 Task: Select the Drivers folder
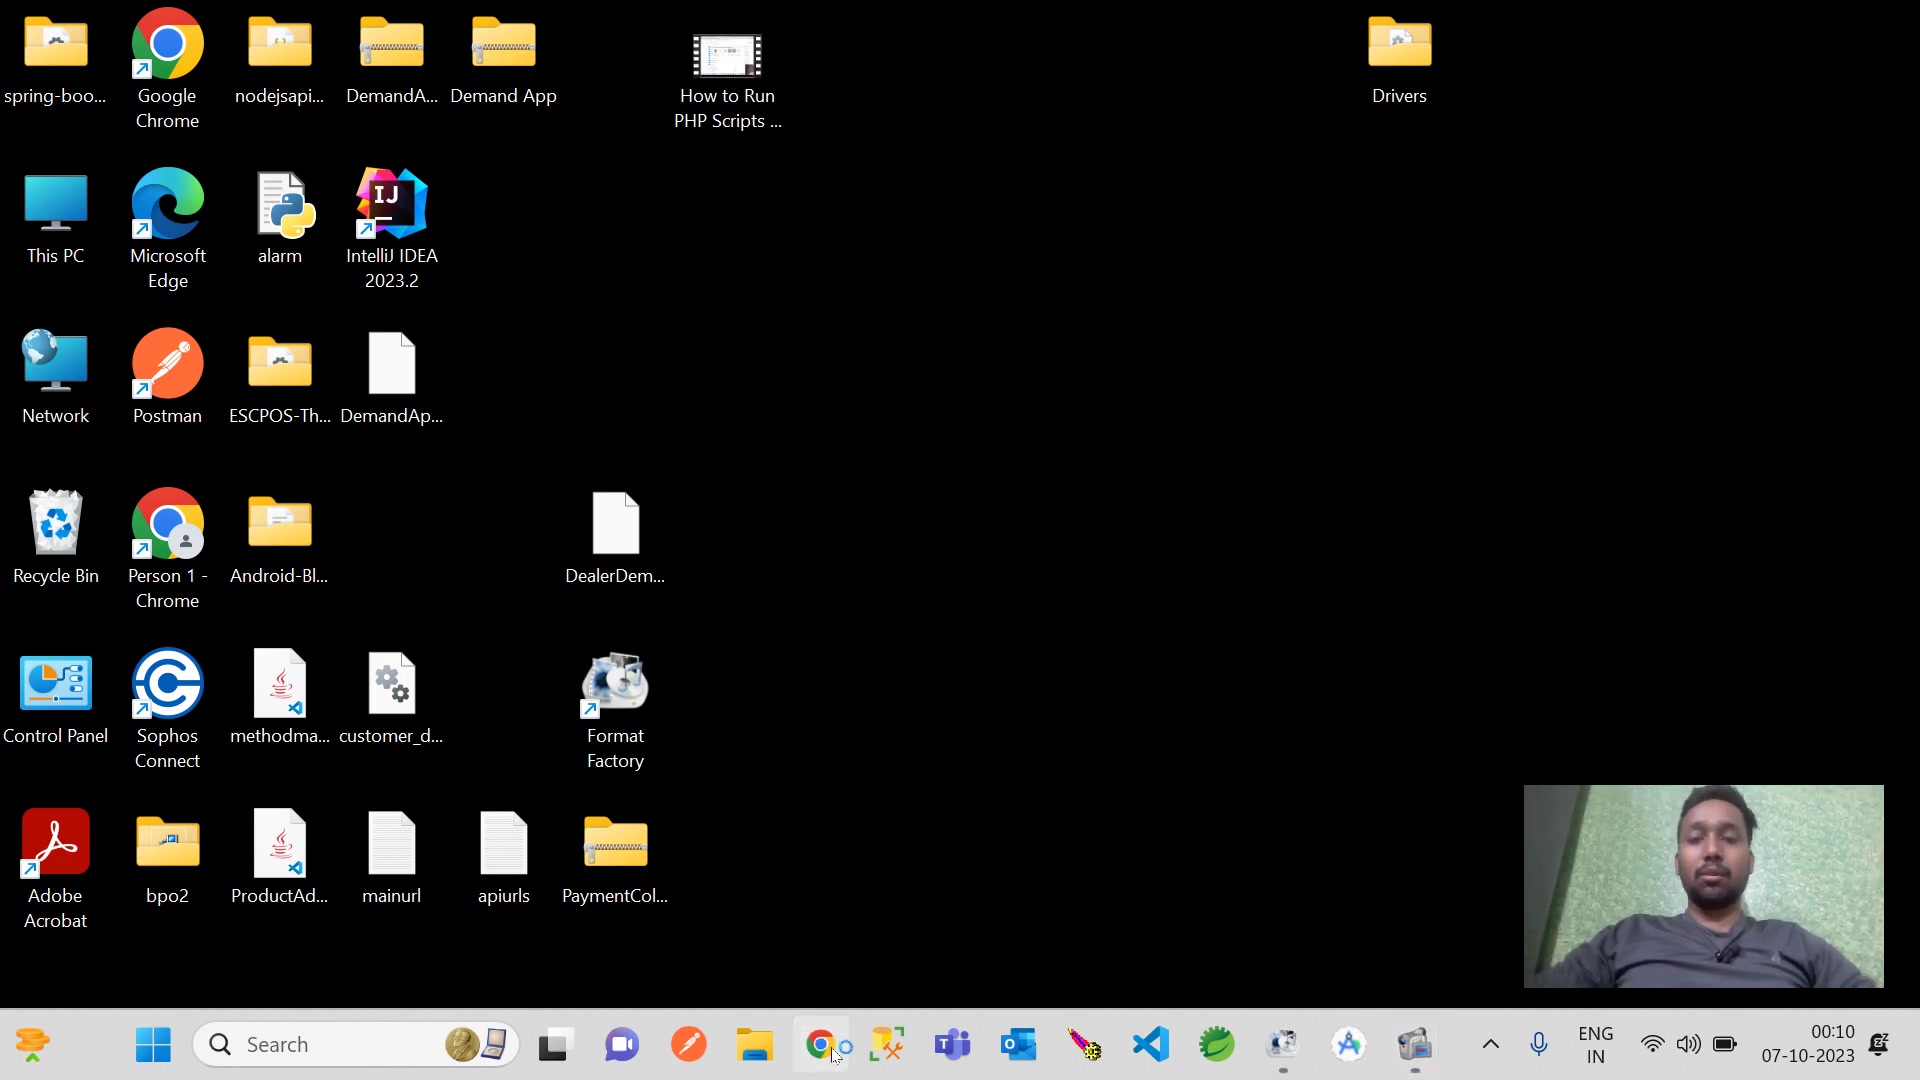(1399, 60)
